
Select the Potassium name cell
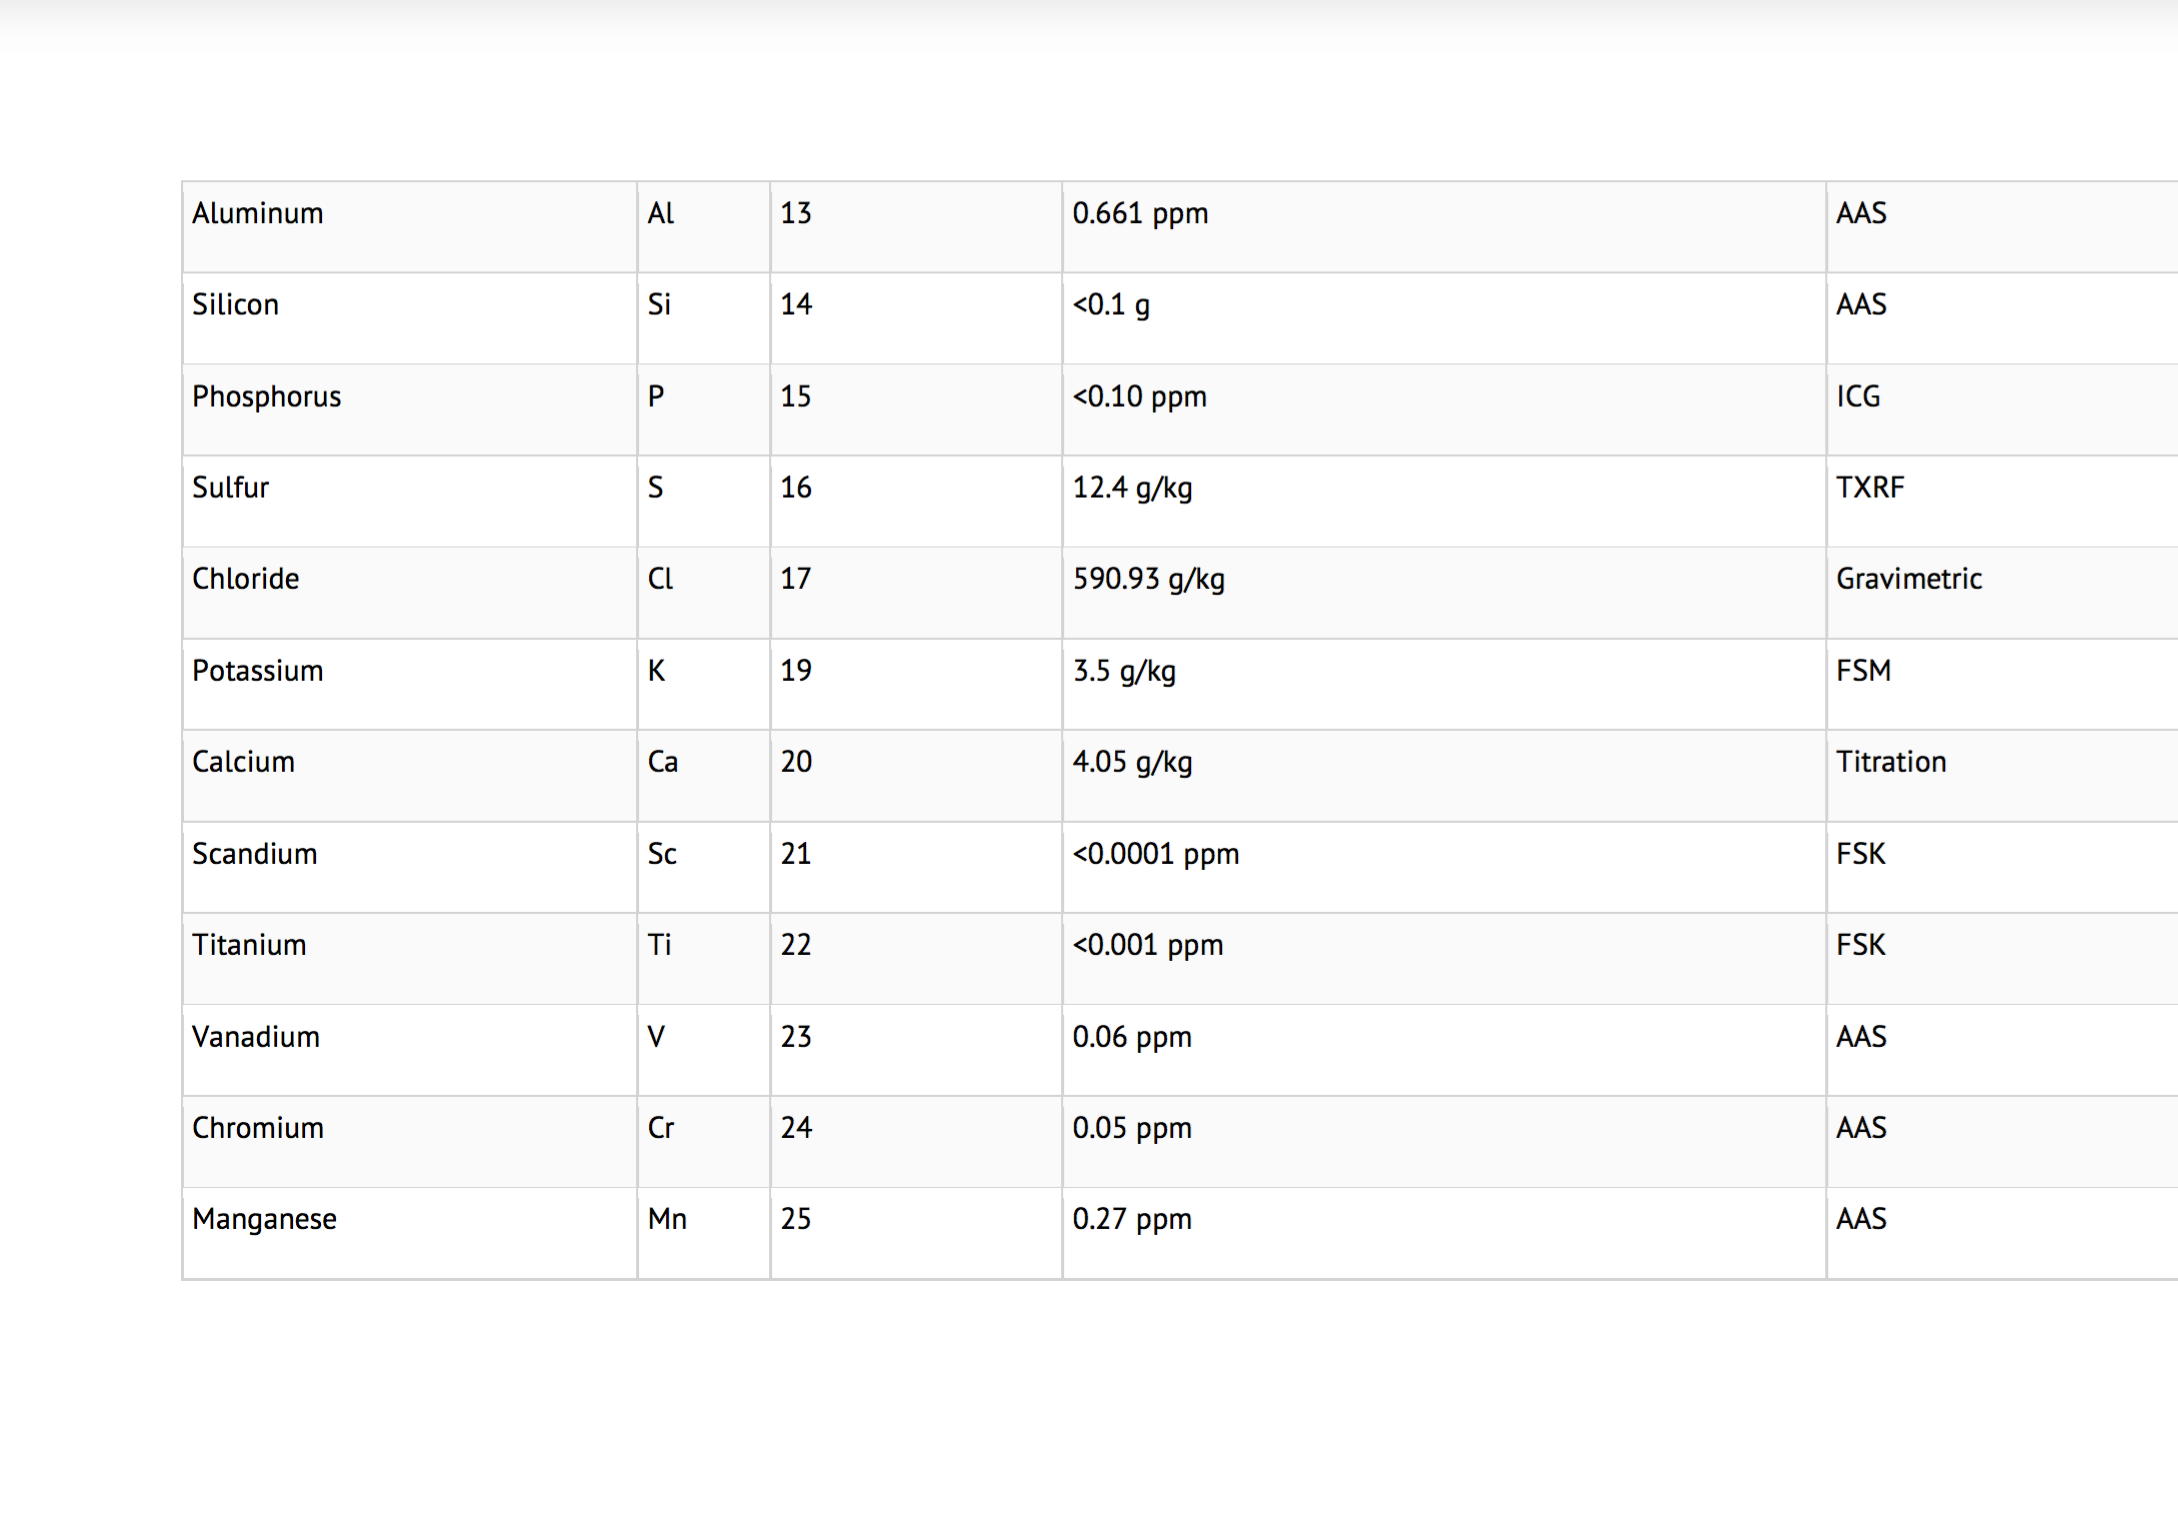tap(258, 670)
